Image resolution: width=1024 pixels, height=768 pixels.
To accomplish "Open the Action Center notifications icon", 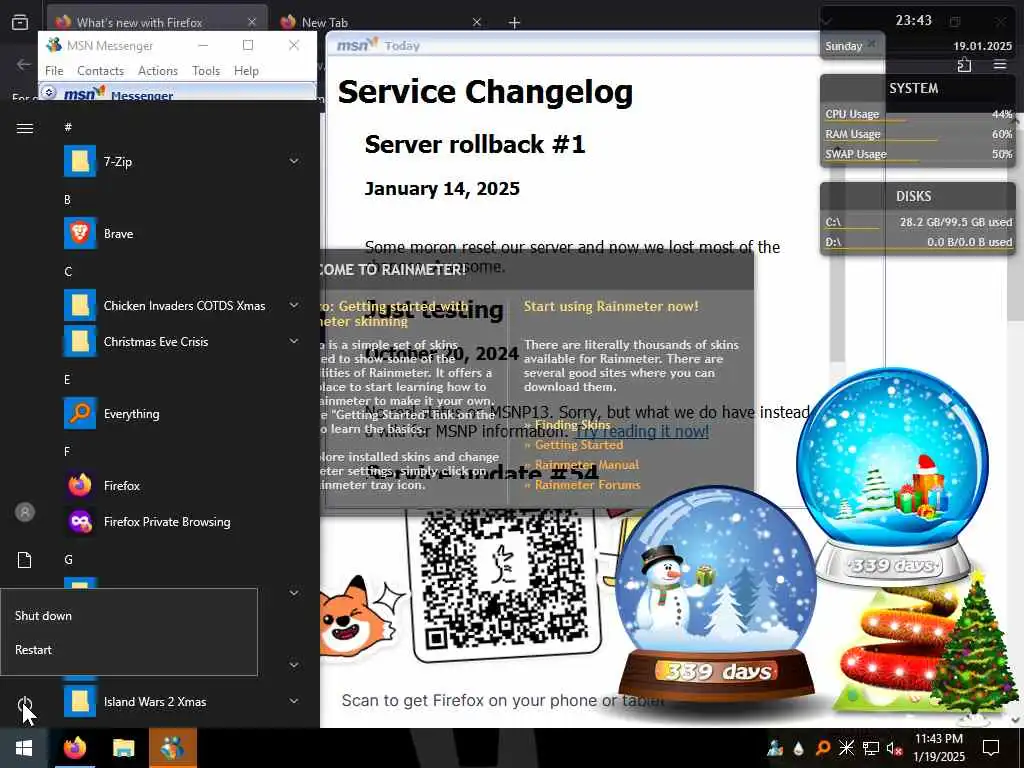I will coord(991,748).
